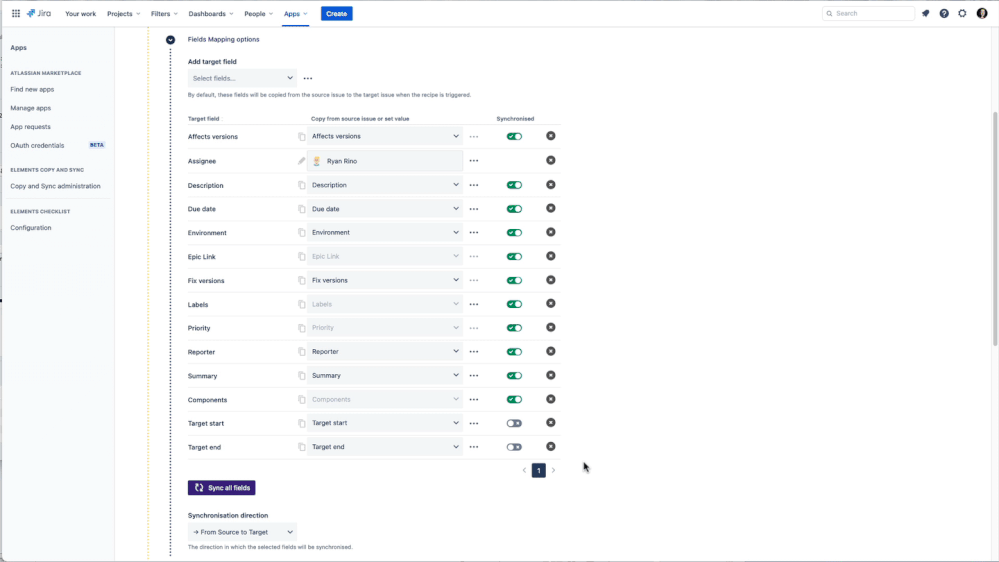This screenshot has width=999, height=562.
Task: Click into the Search field
Action: coord(870,14)
